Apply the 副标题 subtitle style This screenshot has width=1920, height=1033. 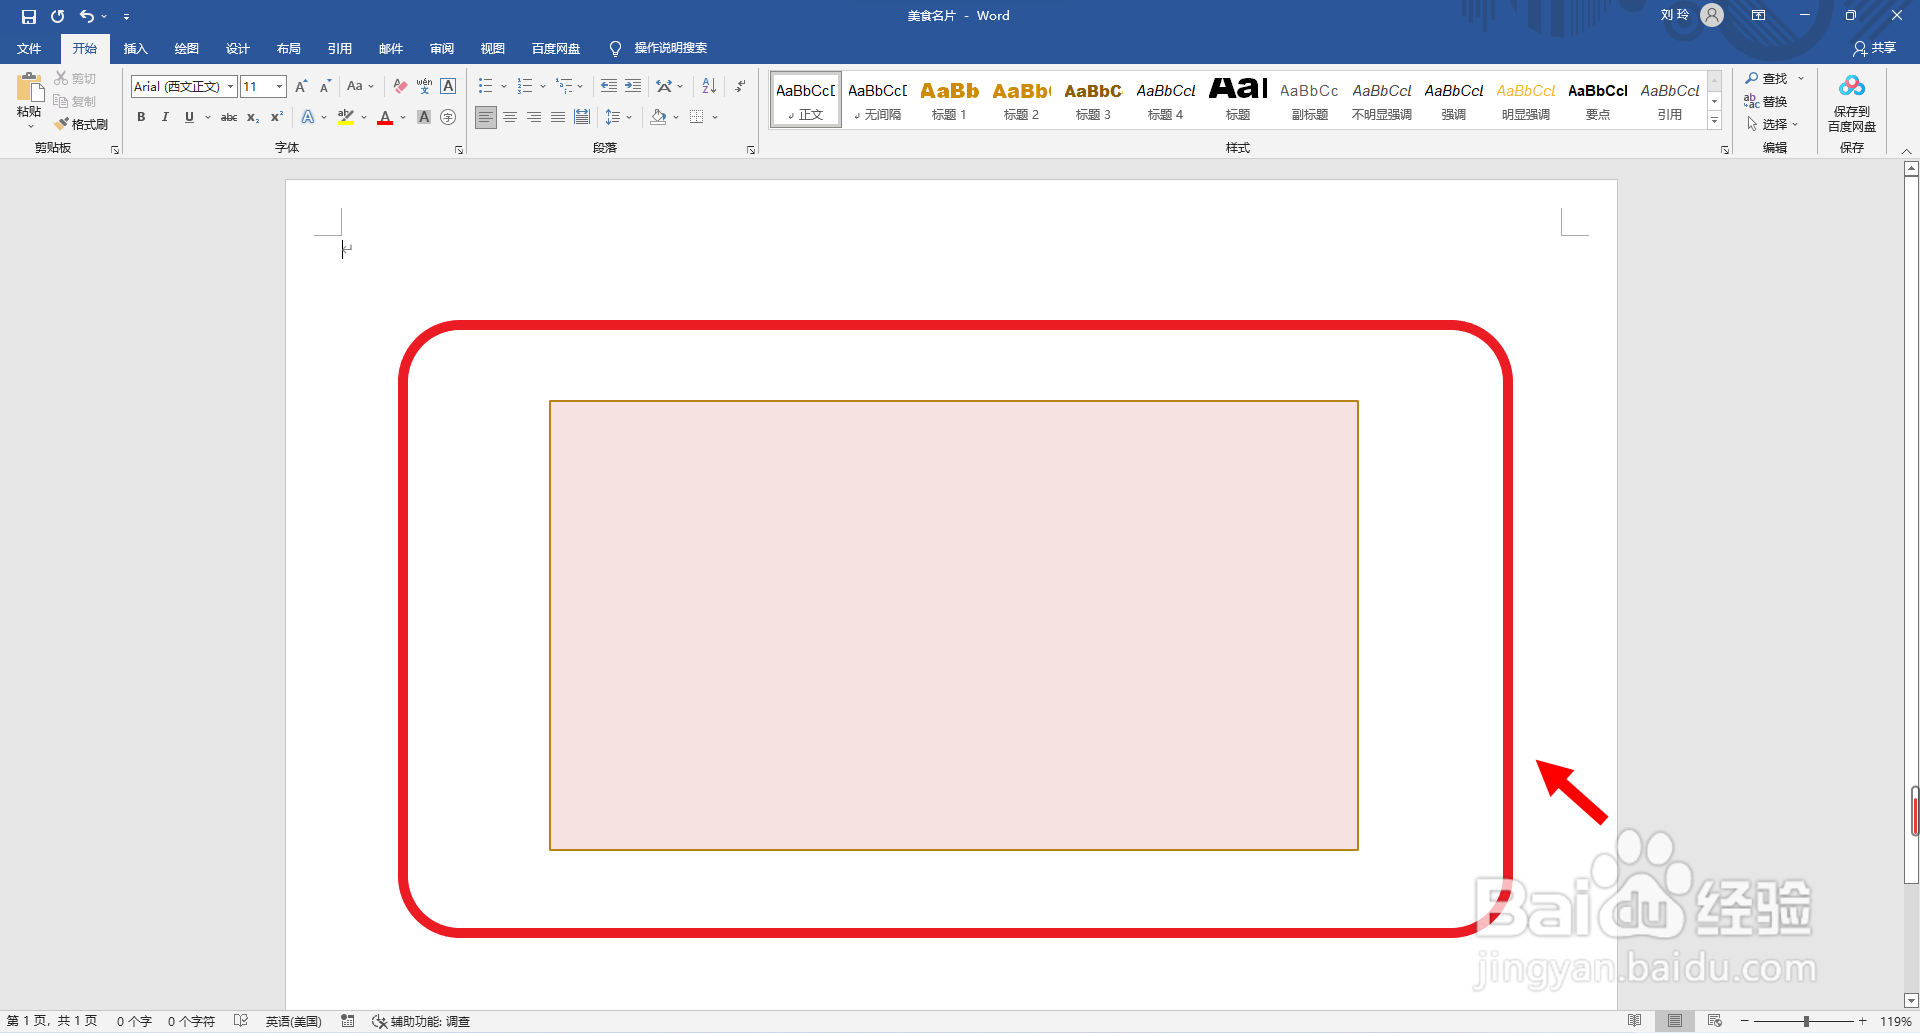click(x=1309, y=100)
